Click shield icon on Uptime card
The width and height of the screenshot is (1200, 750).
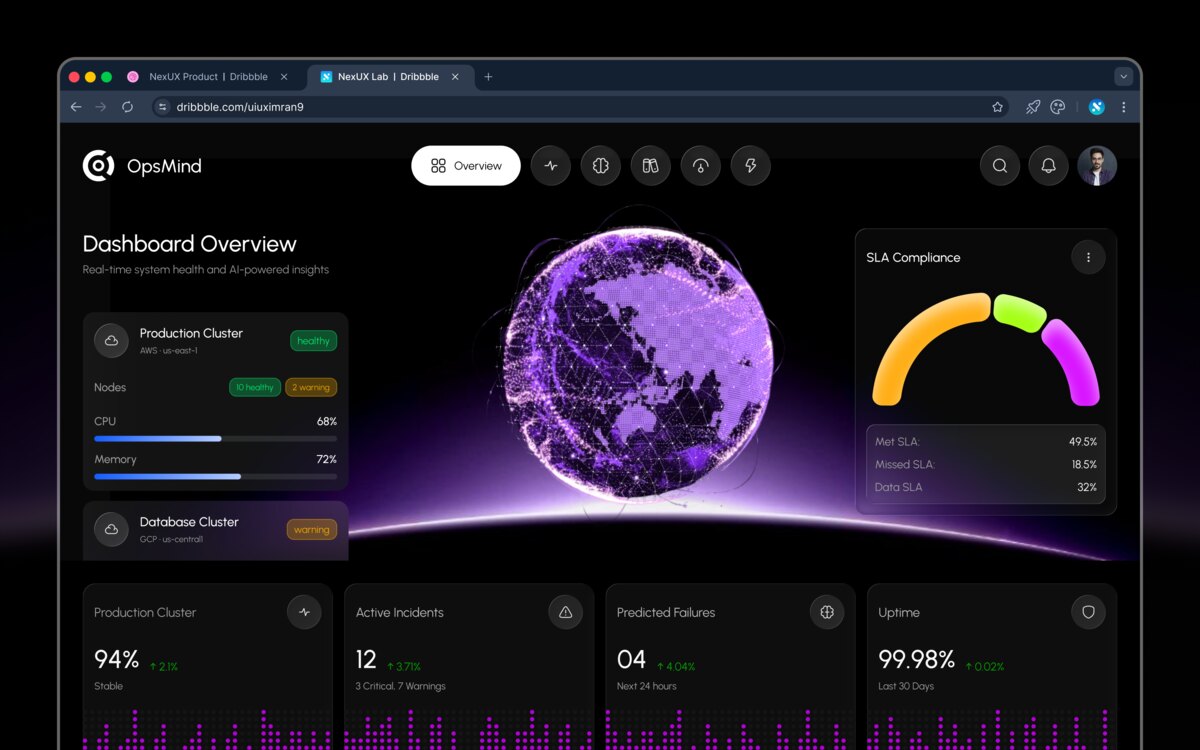tap(1089, 612)
